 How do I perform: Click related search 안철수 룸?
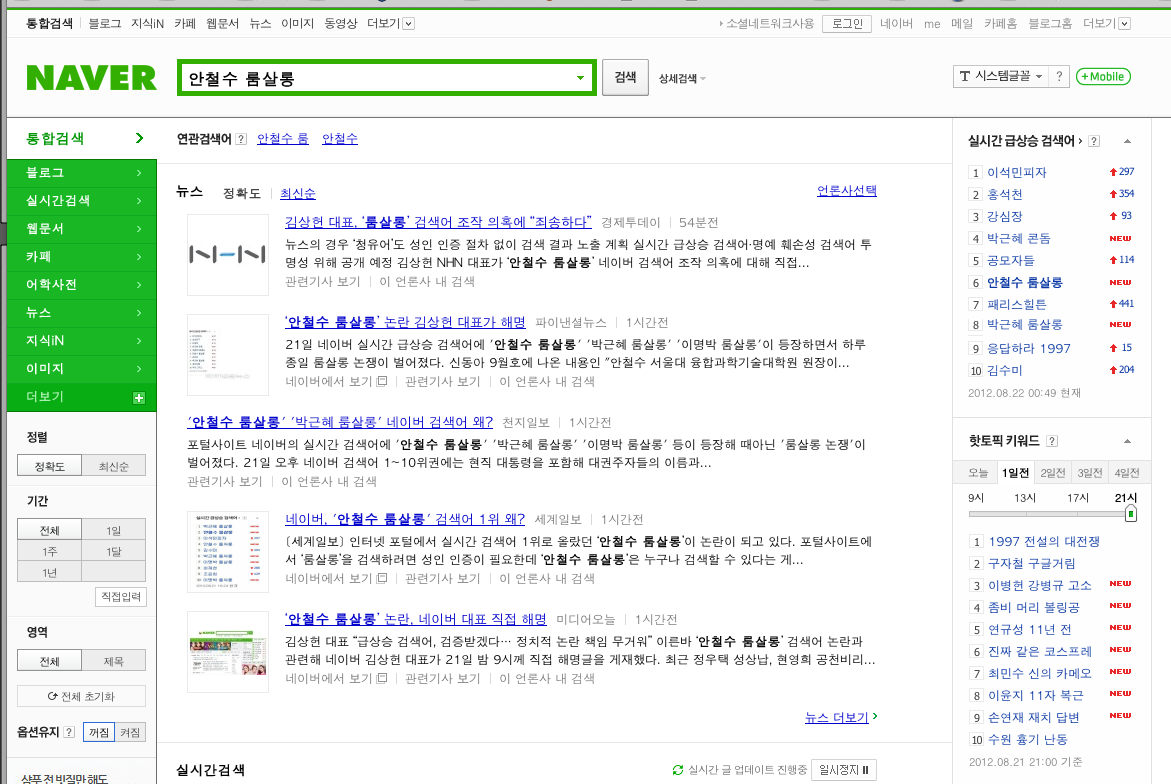(283, 139)
